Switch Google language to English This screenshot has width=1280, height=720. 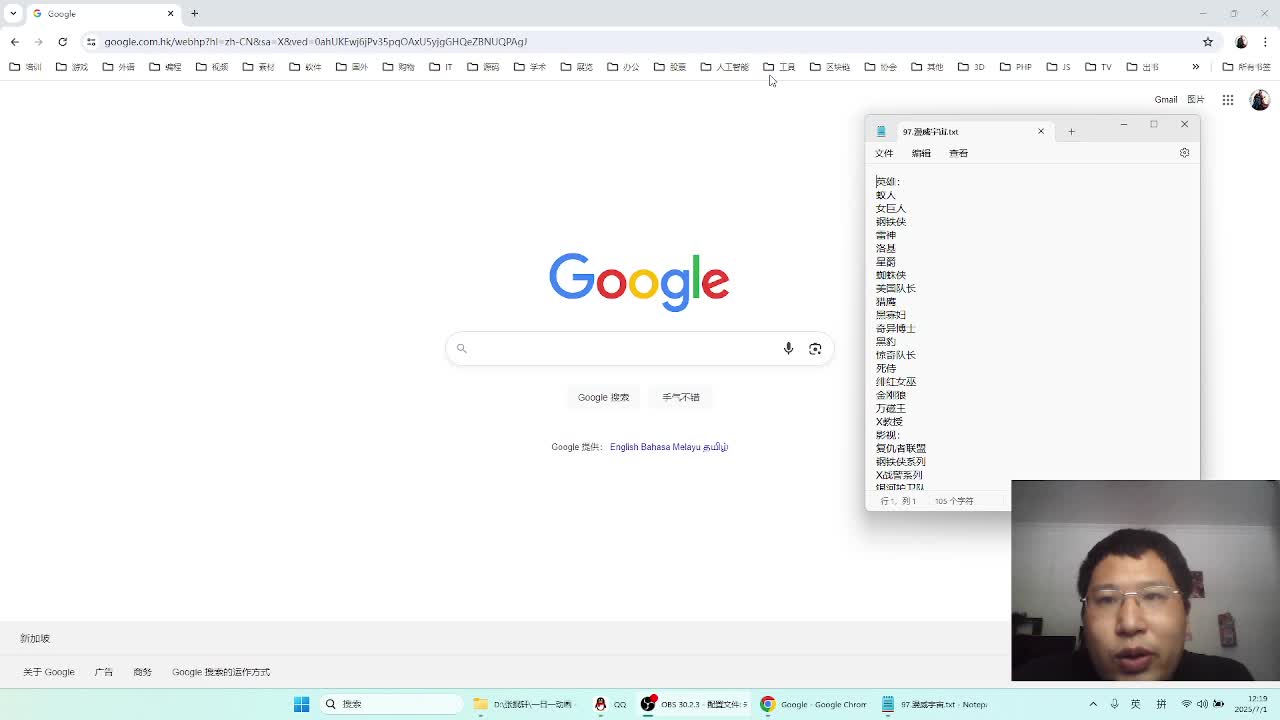(x=623, y=447)
